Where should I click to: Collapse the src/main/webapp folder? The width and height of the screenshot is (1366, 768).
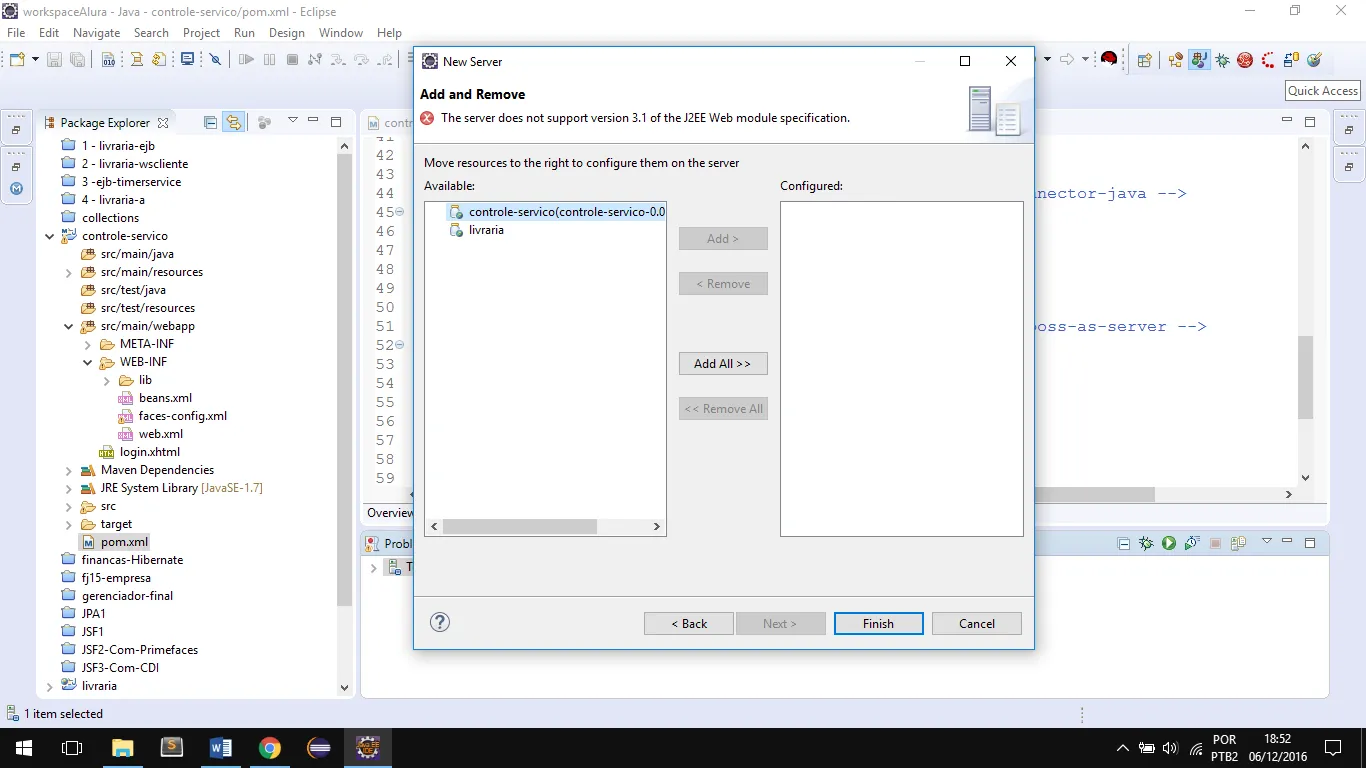[x=68, y=326]
